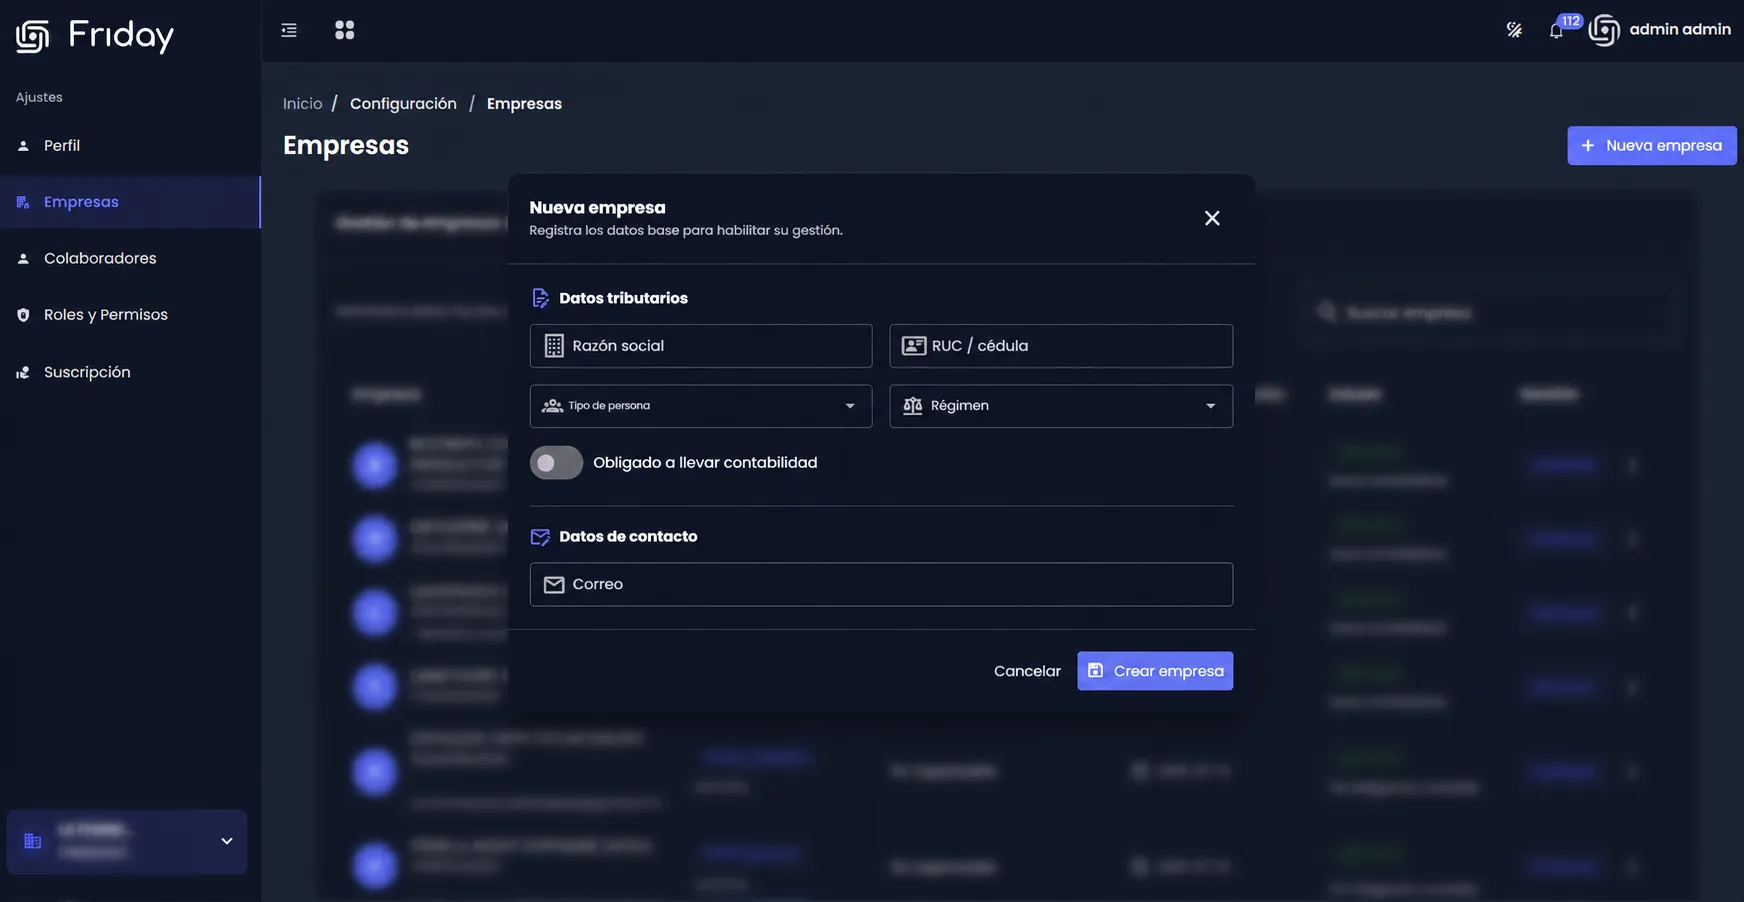The height and width of the screenshot is (902, 1744).
Task: Click the Datos de contacto section icon
Action: coord(540,537)
